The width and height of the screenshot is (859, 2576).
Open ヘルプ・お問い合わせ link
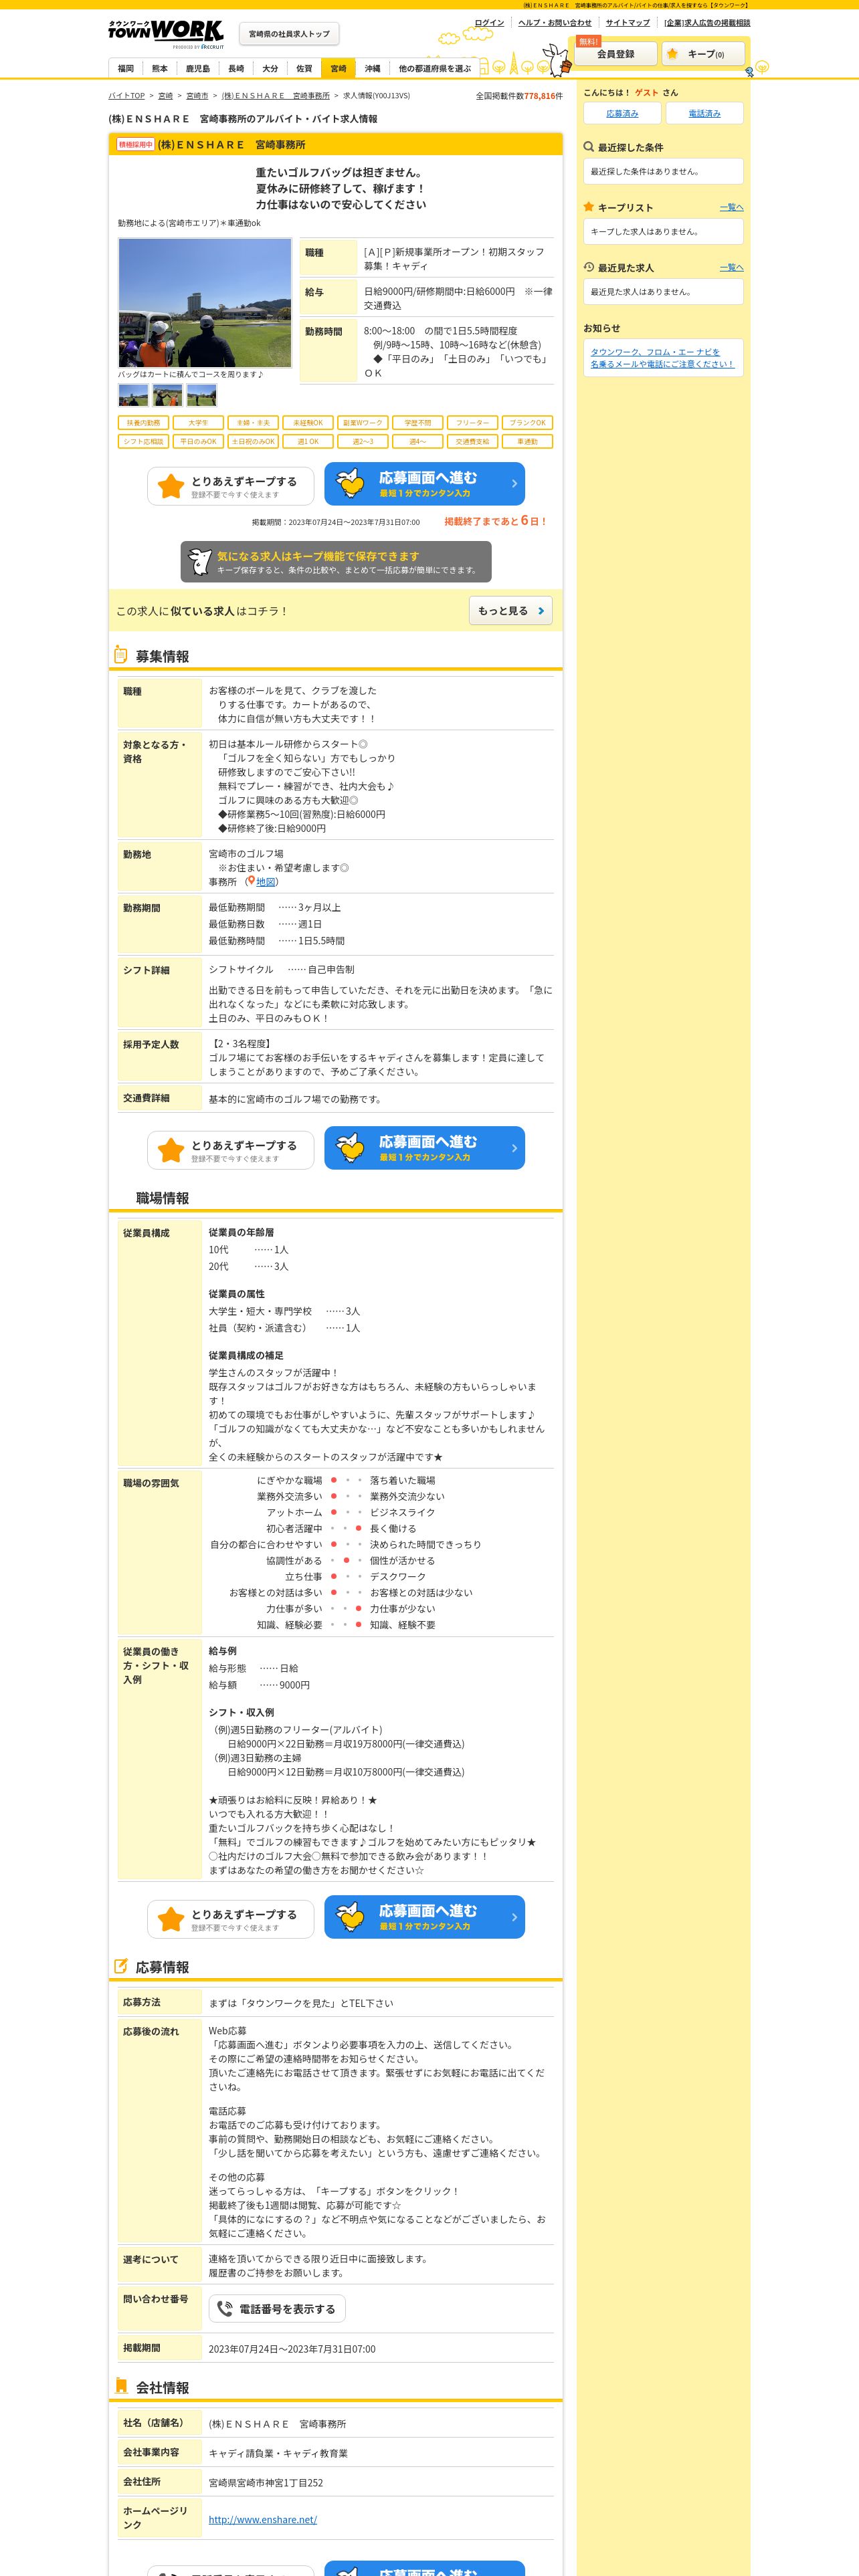pyautogui.click(x=555, y=22)
